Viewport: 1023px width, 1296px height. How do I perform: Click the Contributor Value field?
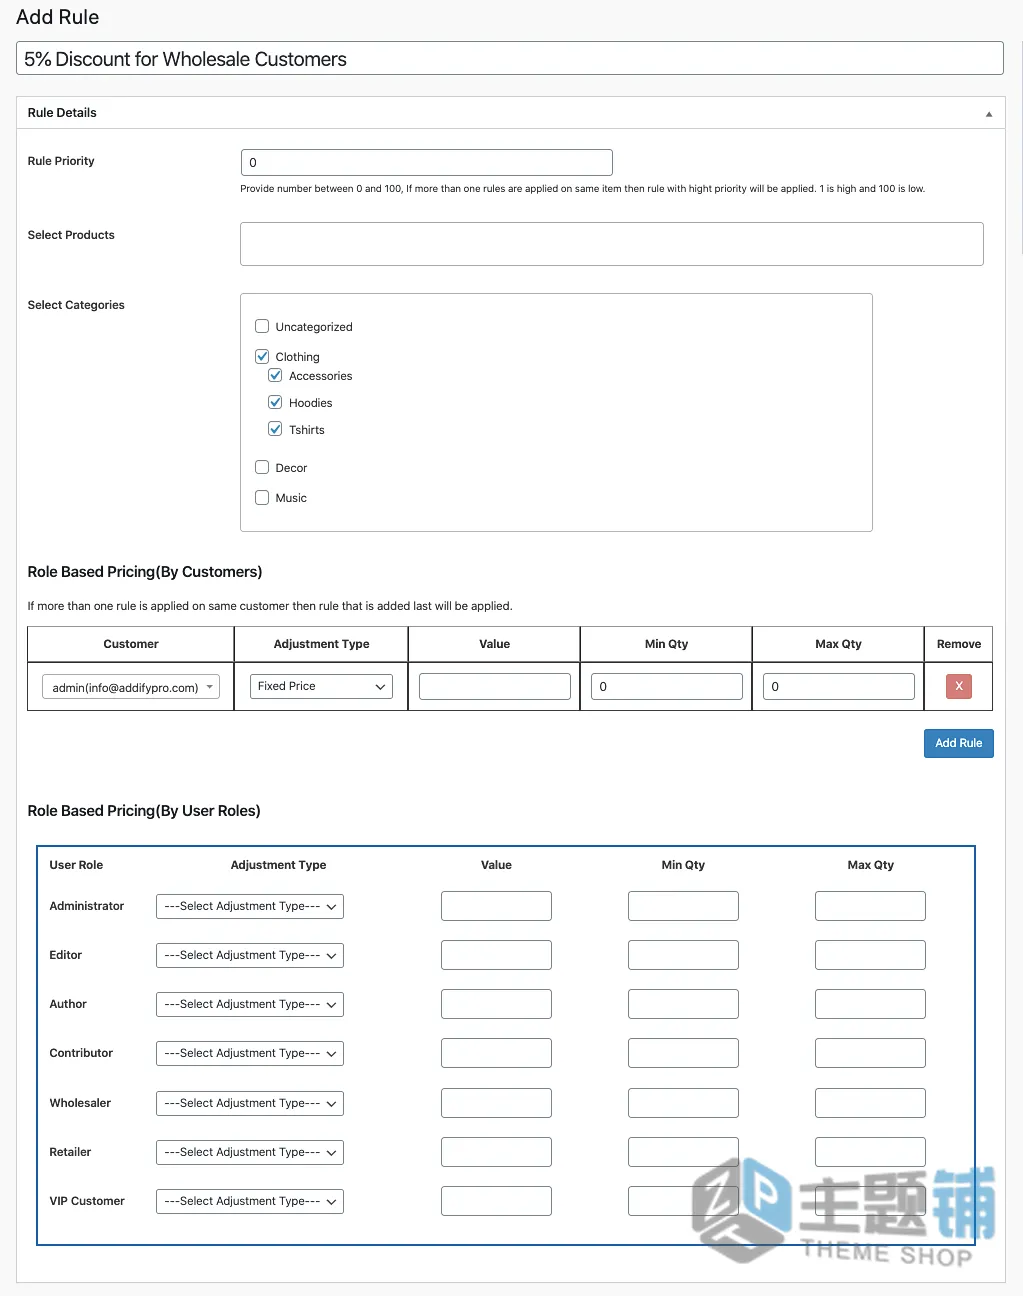[x=496, y=1053]
